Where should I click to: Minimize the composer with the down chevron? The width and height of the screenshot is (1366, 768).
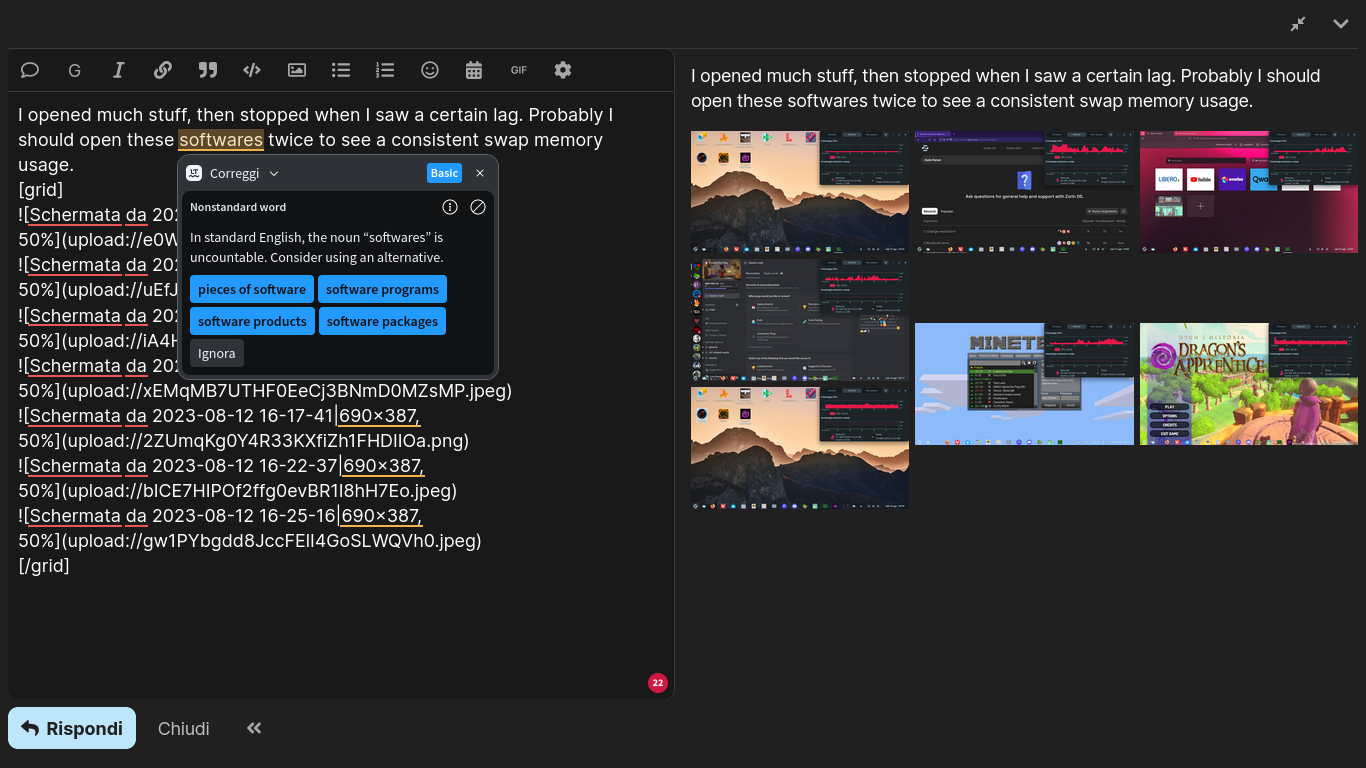coord(1341,24)
